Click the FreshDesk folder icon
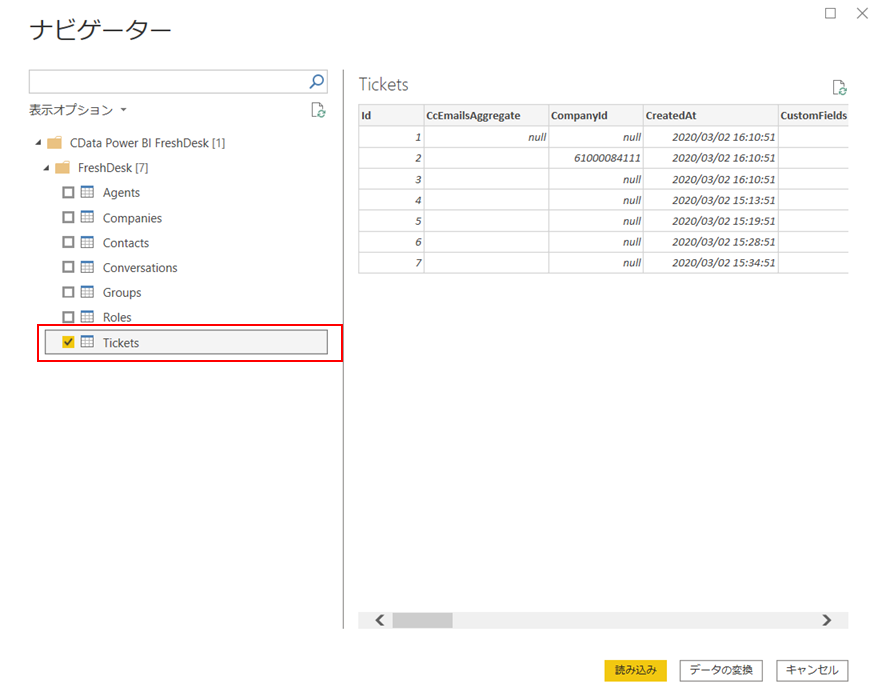The width and height of the screenshot is (878, 696). pyautogui.click(x=63, y=167)
